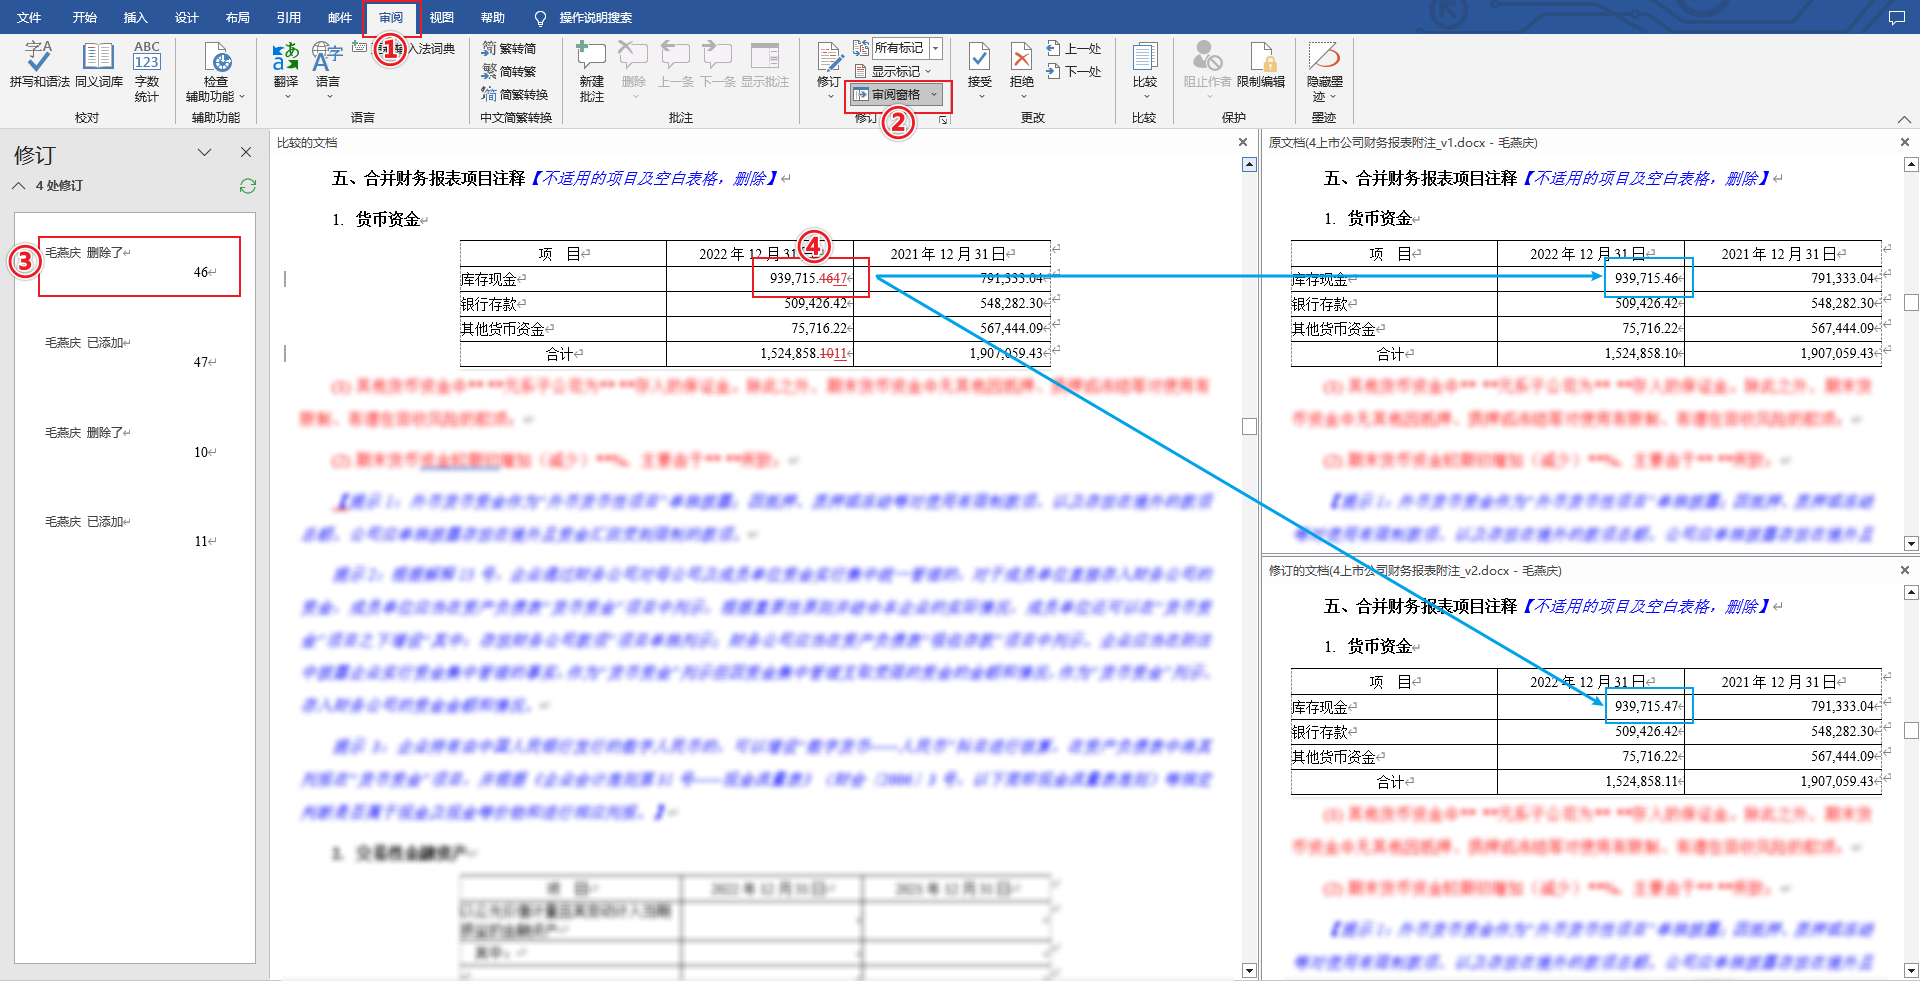Toggle Track Changes (修订) in the ribbon

click(x=829, y=64)
